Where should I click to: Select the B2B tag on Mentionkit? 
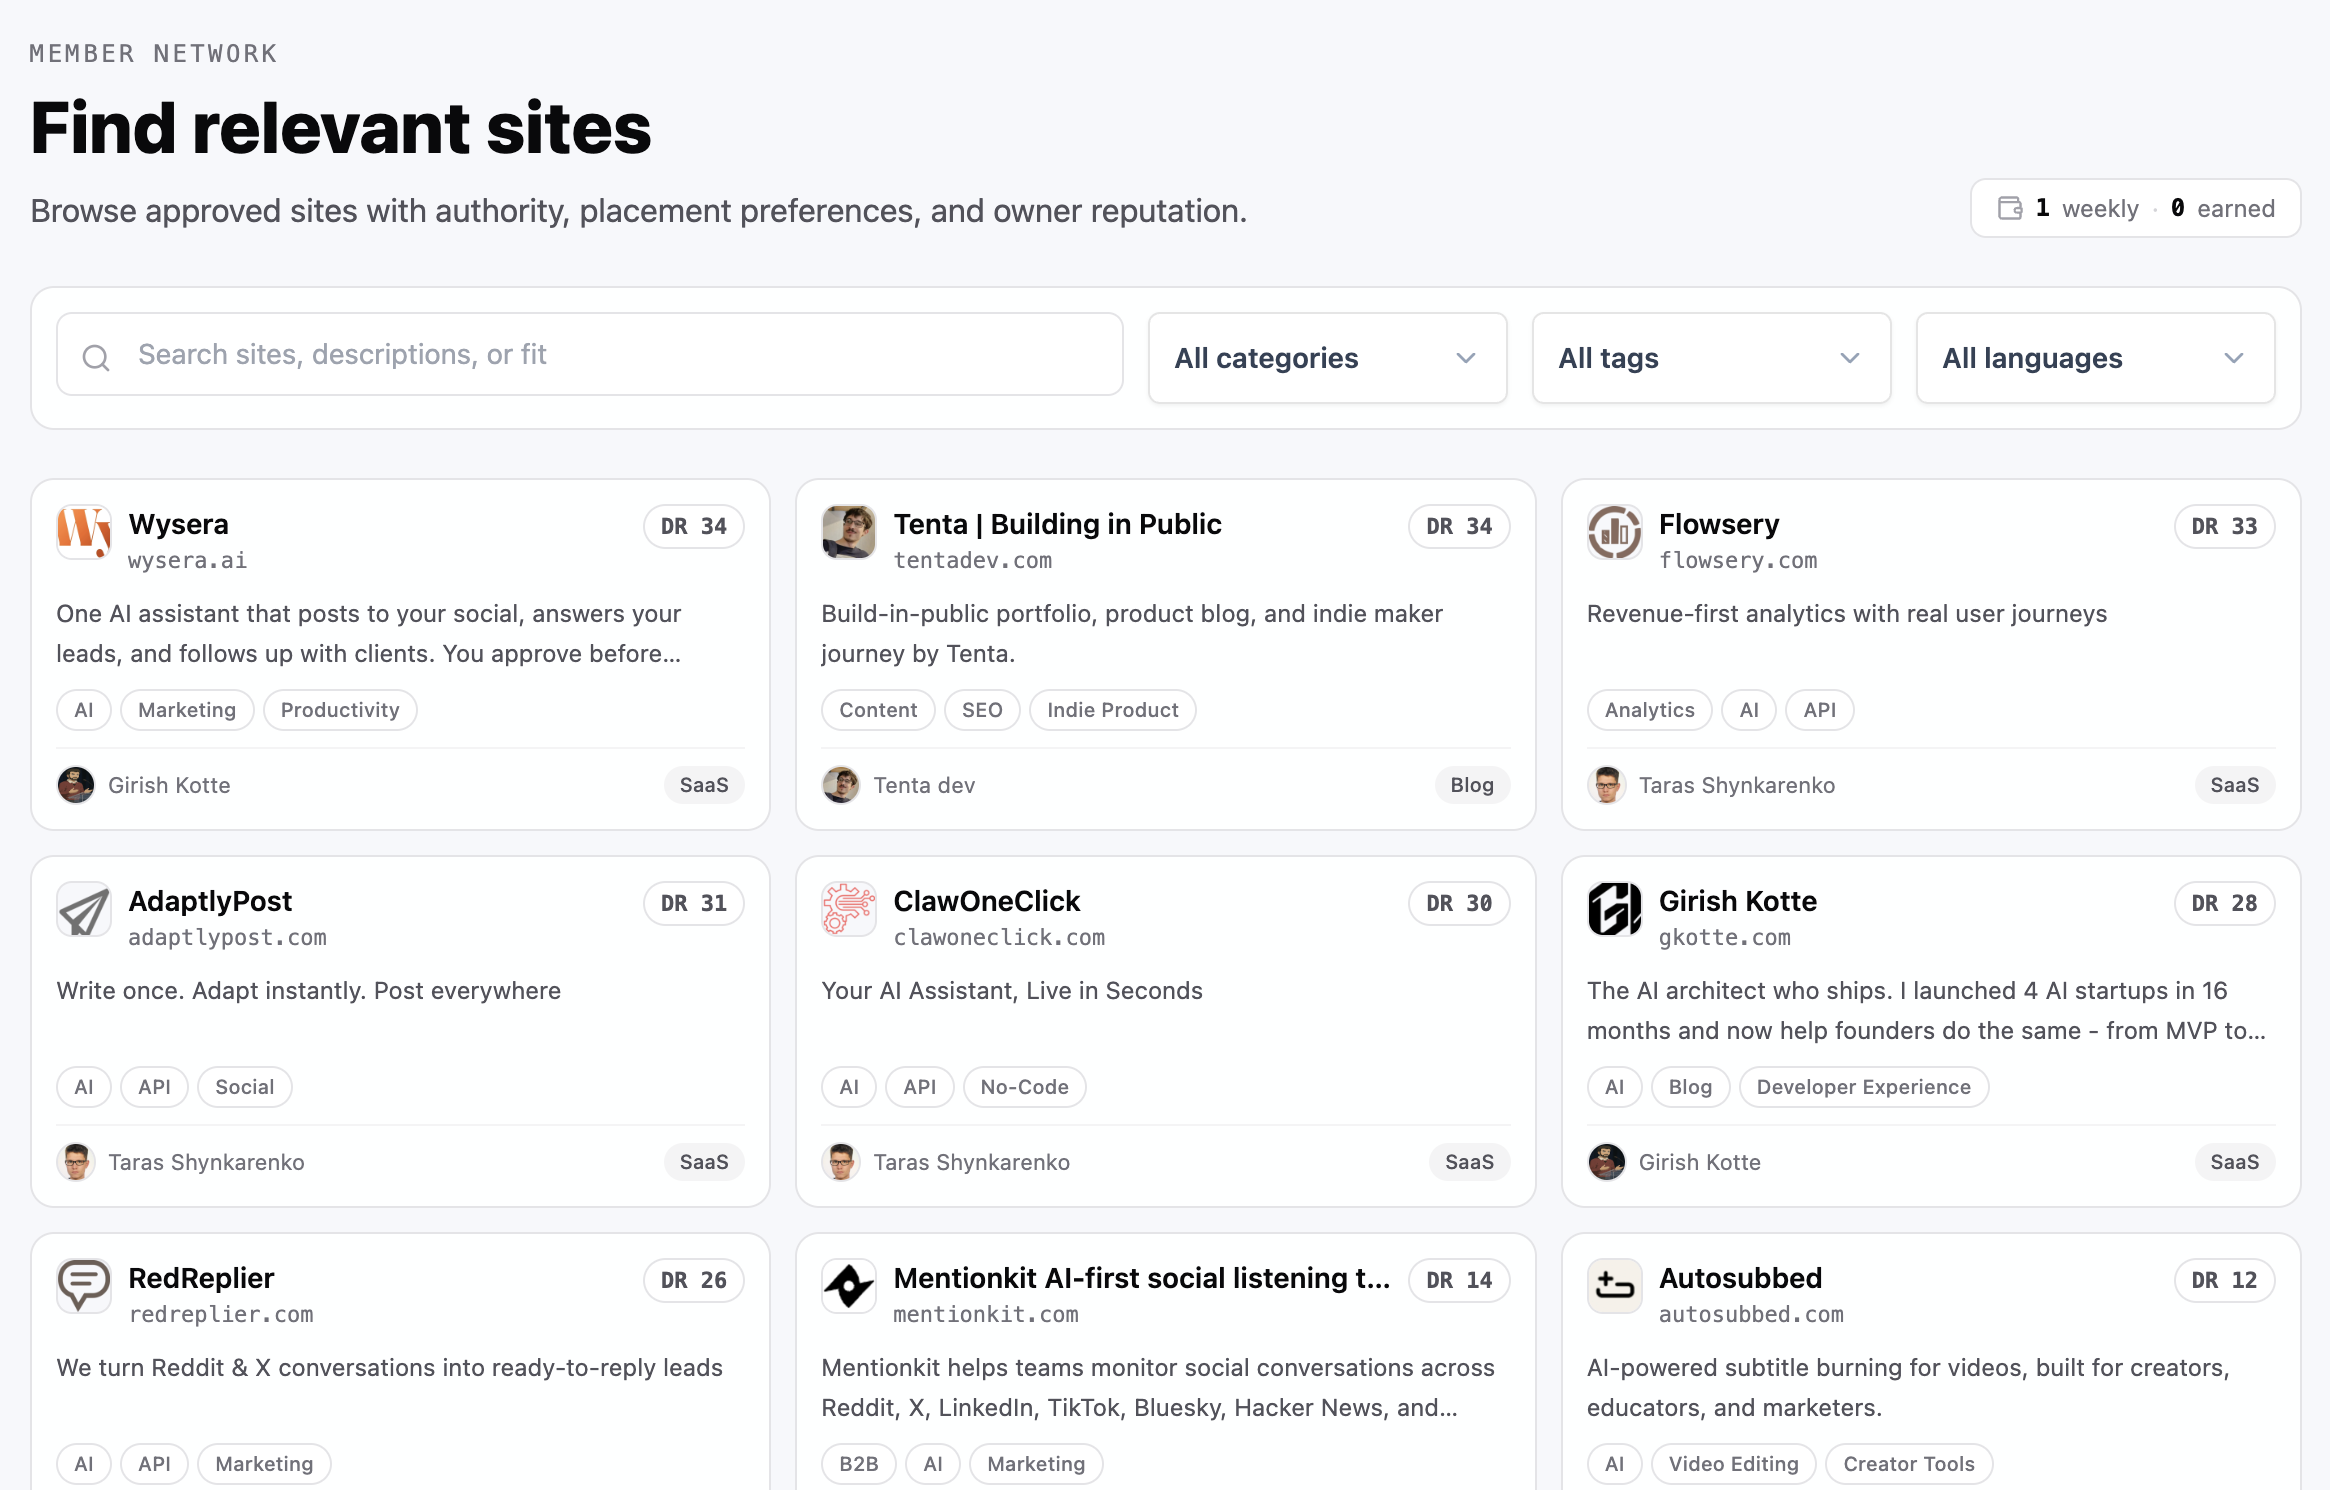pyautogui.click(x=858, y=1464)
